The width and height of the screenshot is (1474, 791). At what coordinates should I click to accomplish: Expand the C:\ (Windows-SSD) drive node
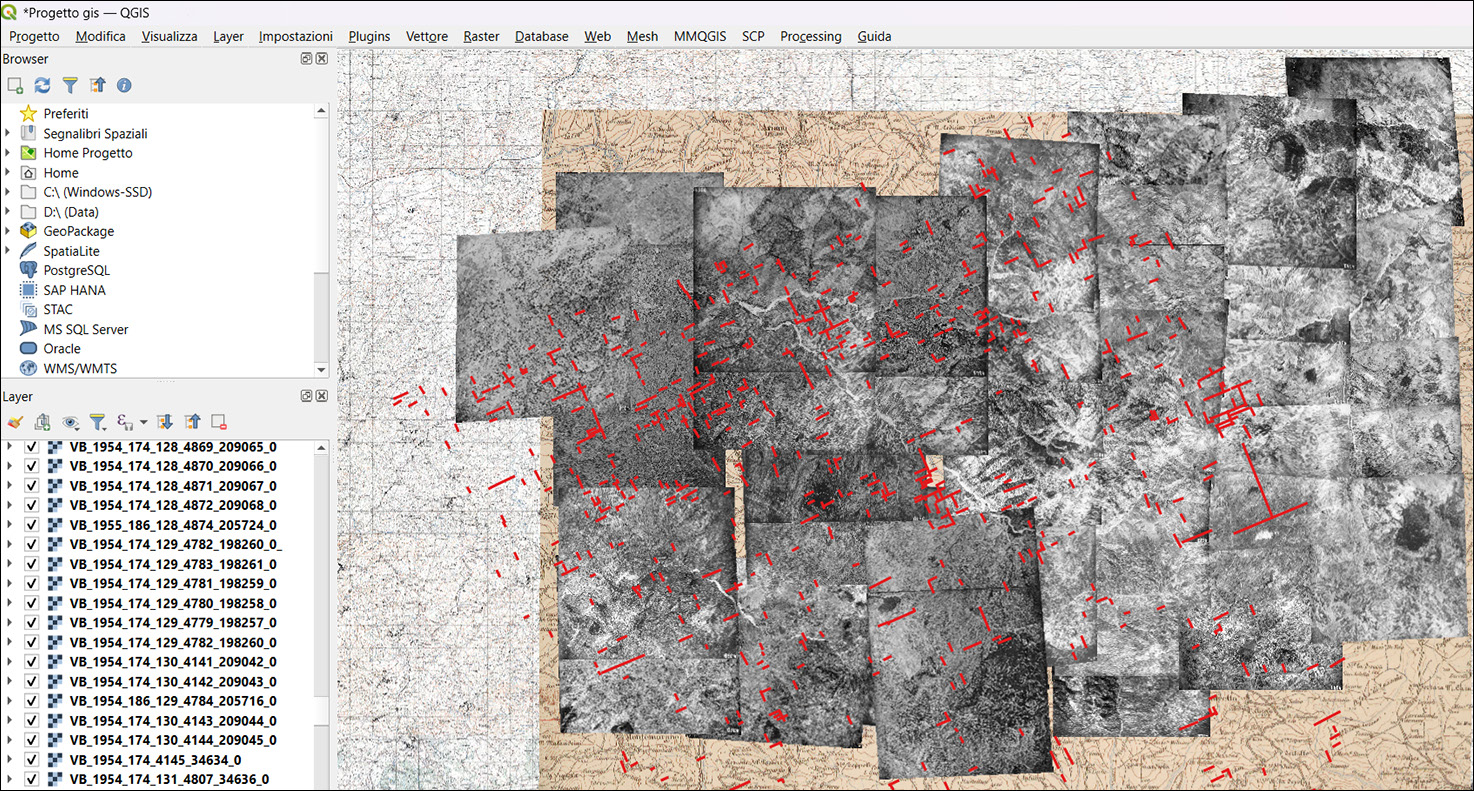[8, 192]
